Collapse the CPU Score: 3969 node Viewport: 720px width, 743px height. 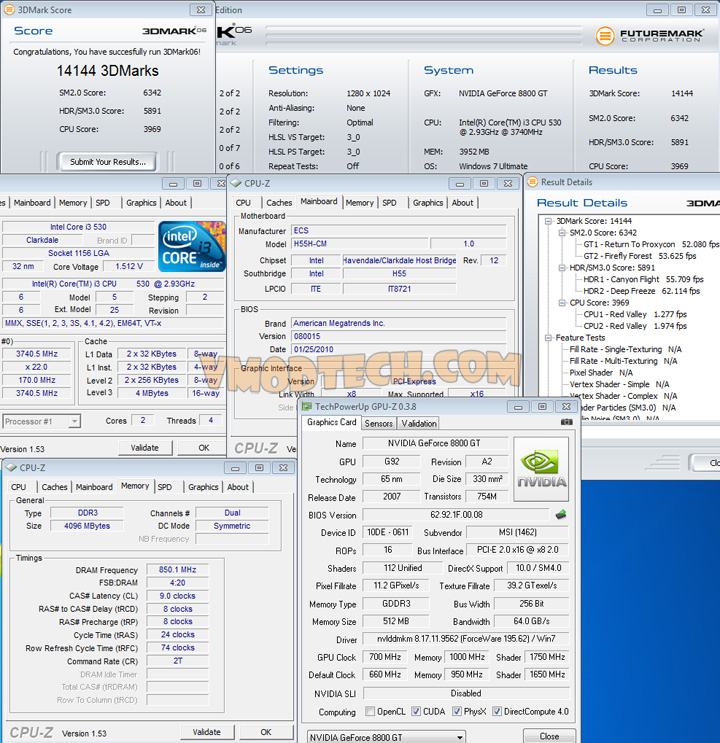[x=562, y=303]
